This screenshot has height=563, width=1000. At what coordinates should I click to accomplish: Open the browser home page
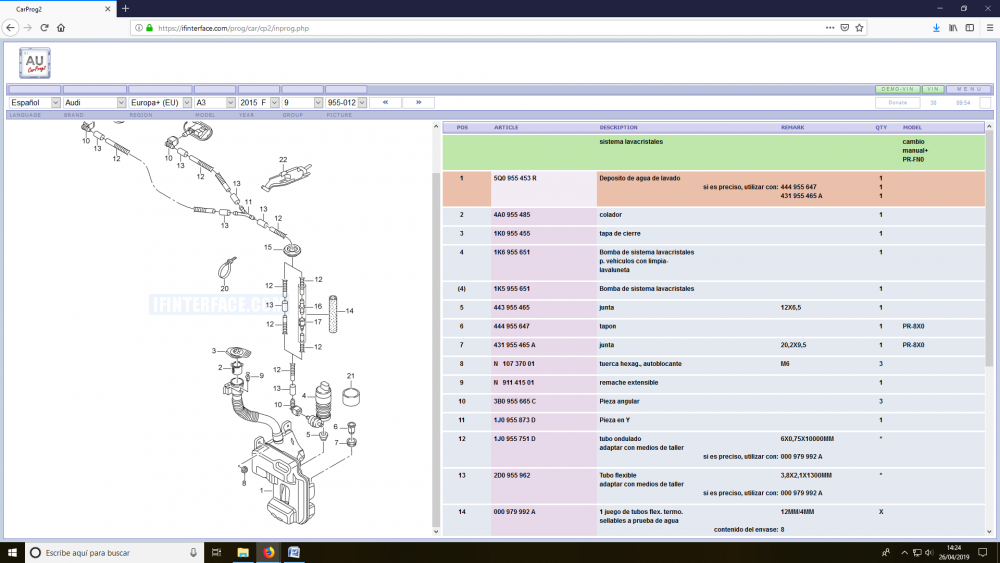[x=61, y=27]
